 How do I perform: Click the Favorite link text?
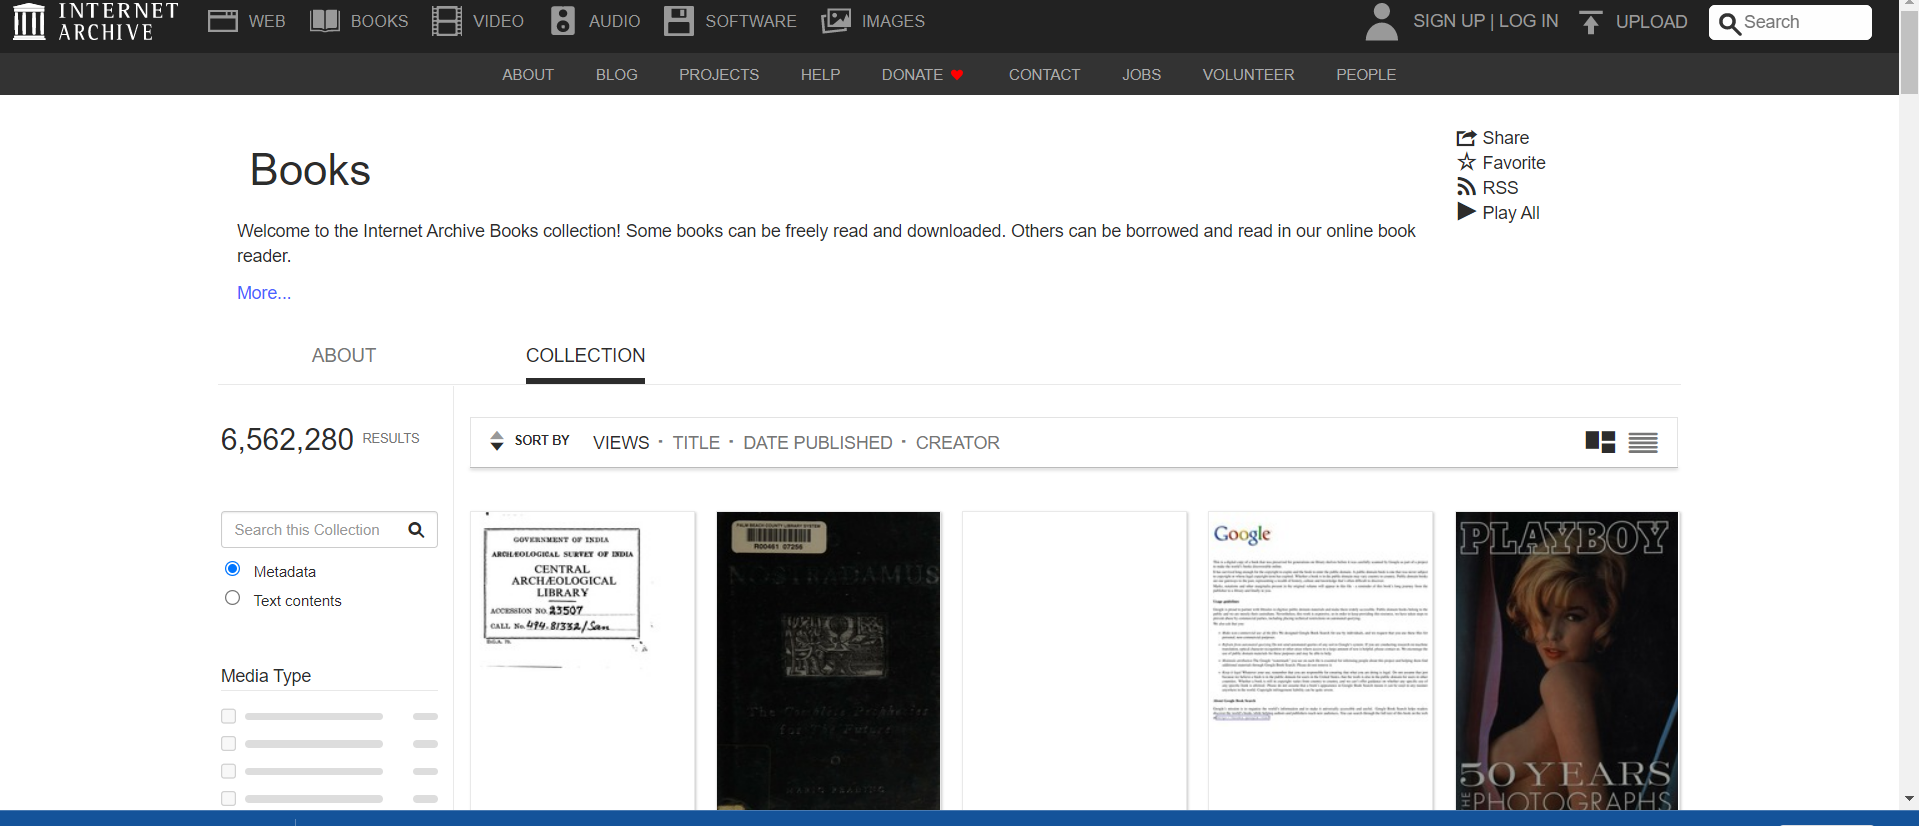1514,163
